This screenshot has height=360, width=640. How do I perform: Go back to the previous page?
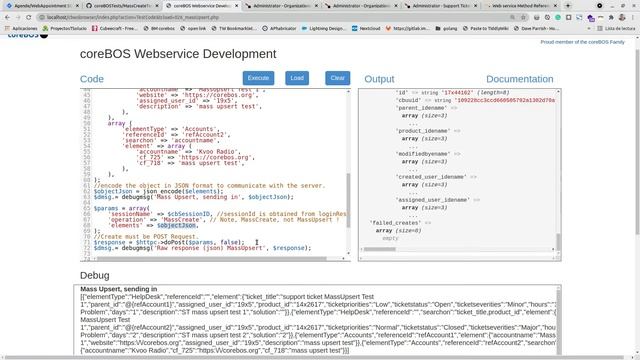(x=7, y=18)
